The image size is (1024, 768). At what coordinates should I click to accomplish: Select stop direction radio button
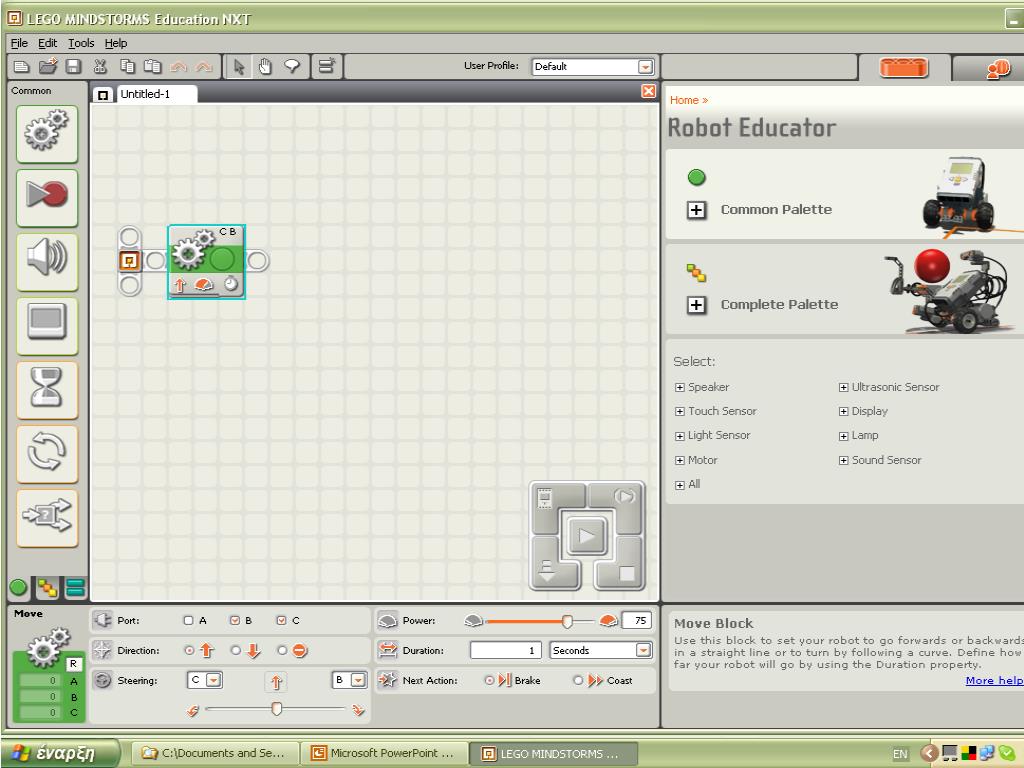pyautogui.click(x=282, y=650)
